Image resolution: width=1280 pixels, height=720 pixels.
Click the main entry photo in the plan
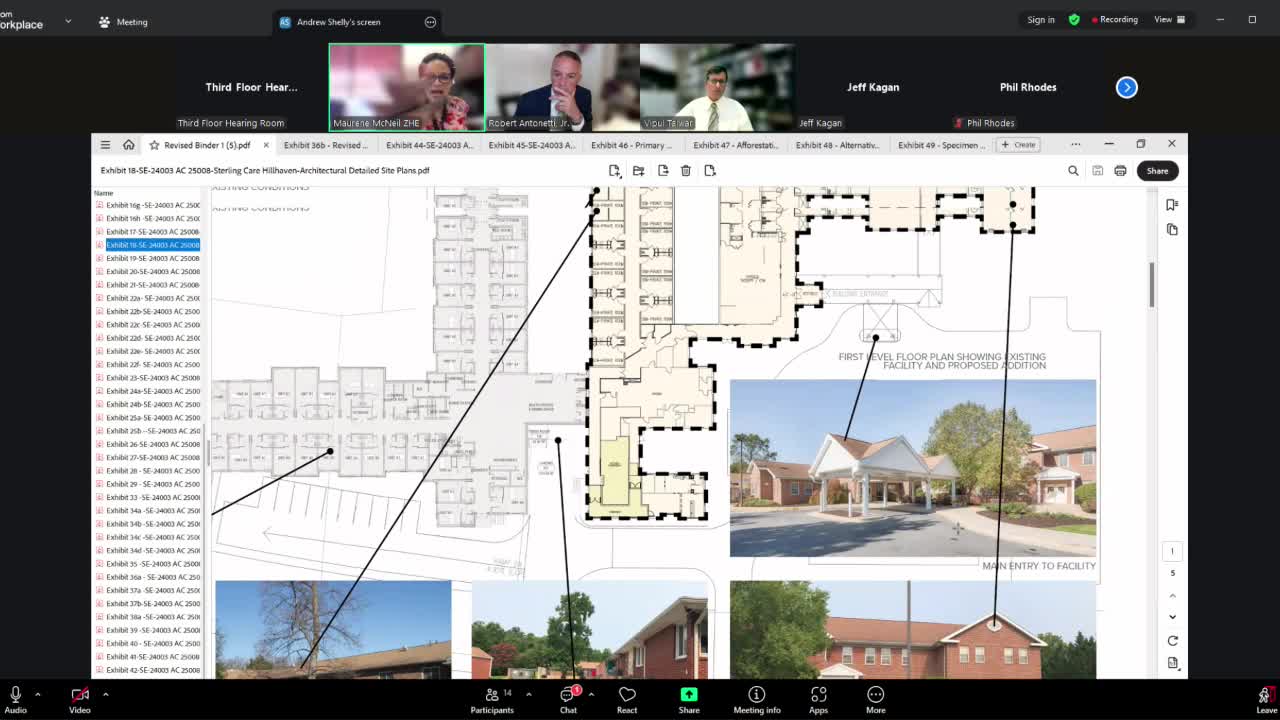[912, 468]
